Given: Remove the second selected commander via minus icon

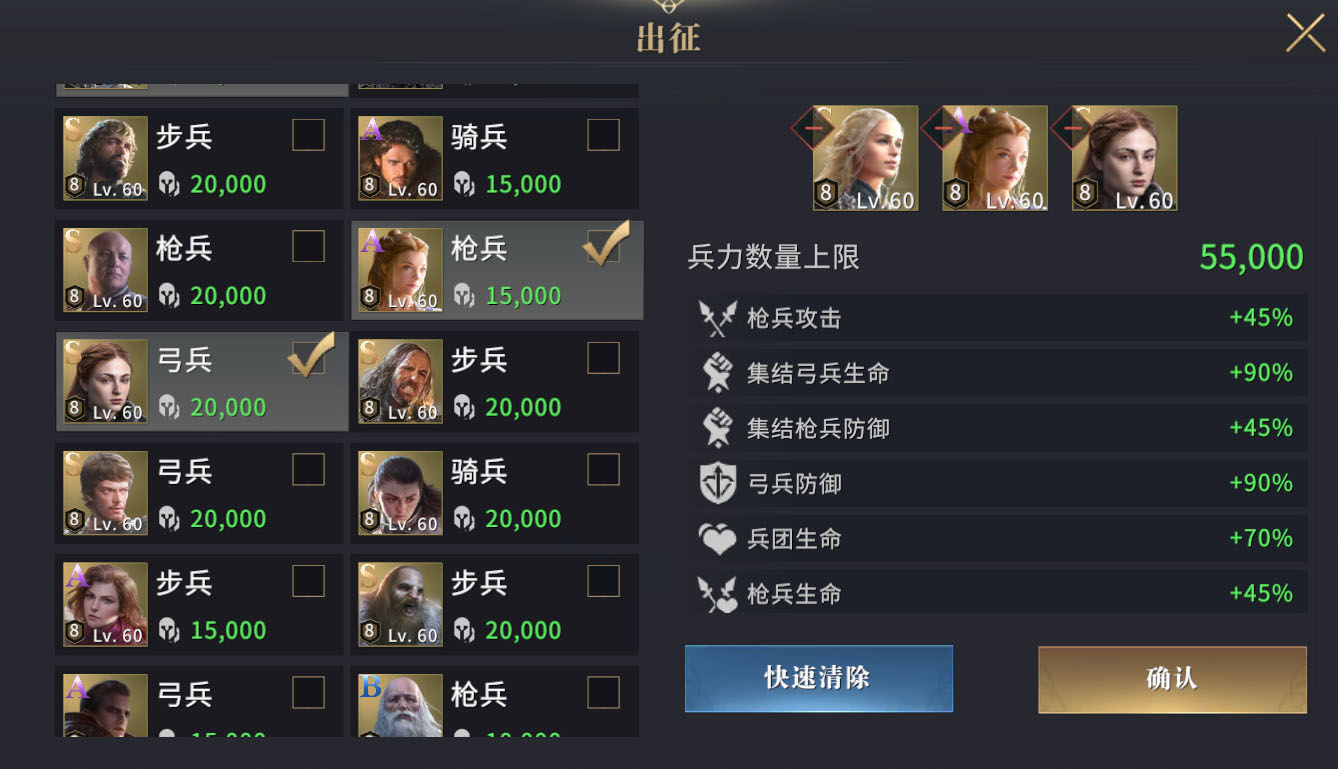Looking at the screenshot, I should click(942, 129).
